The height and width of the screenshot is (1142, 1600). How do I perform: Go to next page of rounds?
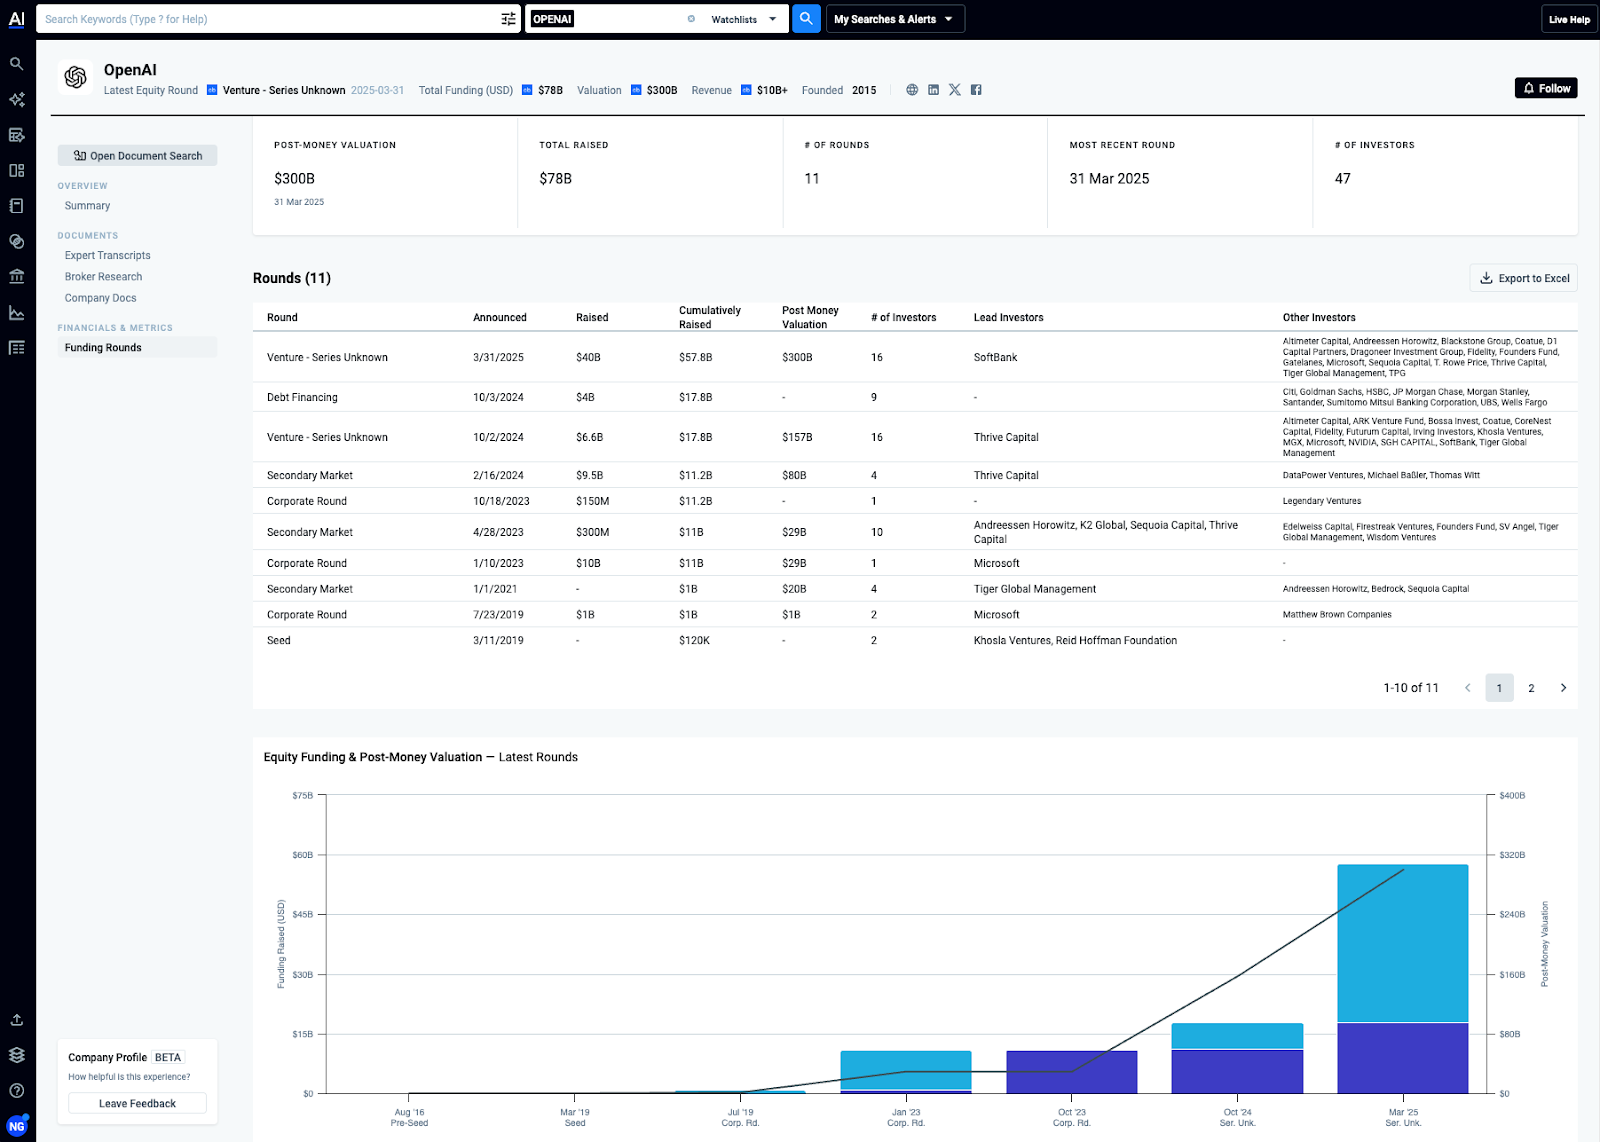(x=1563, y=688)
